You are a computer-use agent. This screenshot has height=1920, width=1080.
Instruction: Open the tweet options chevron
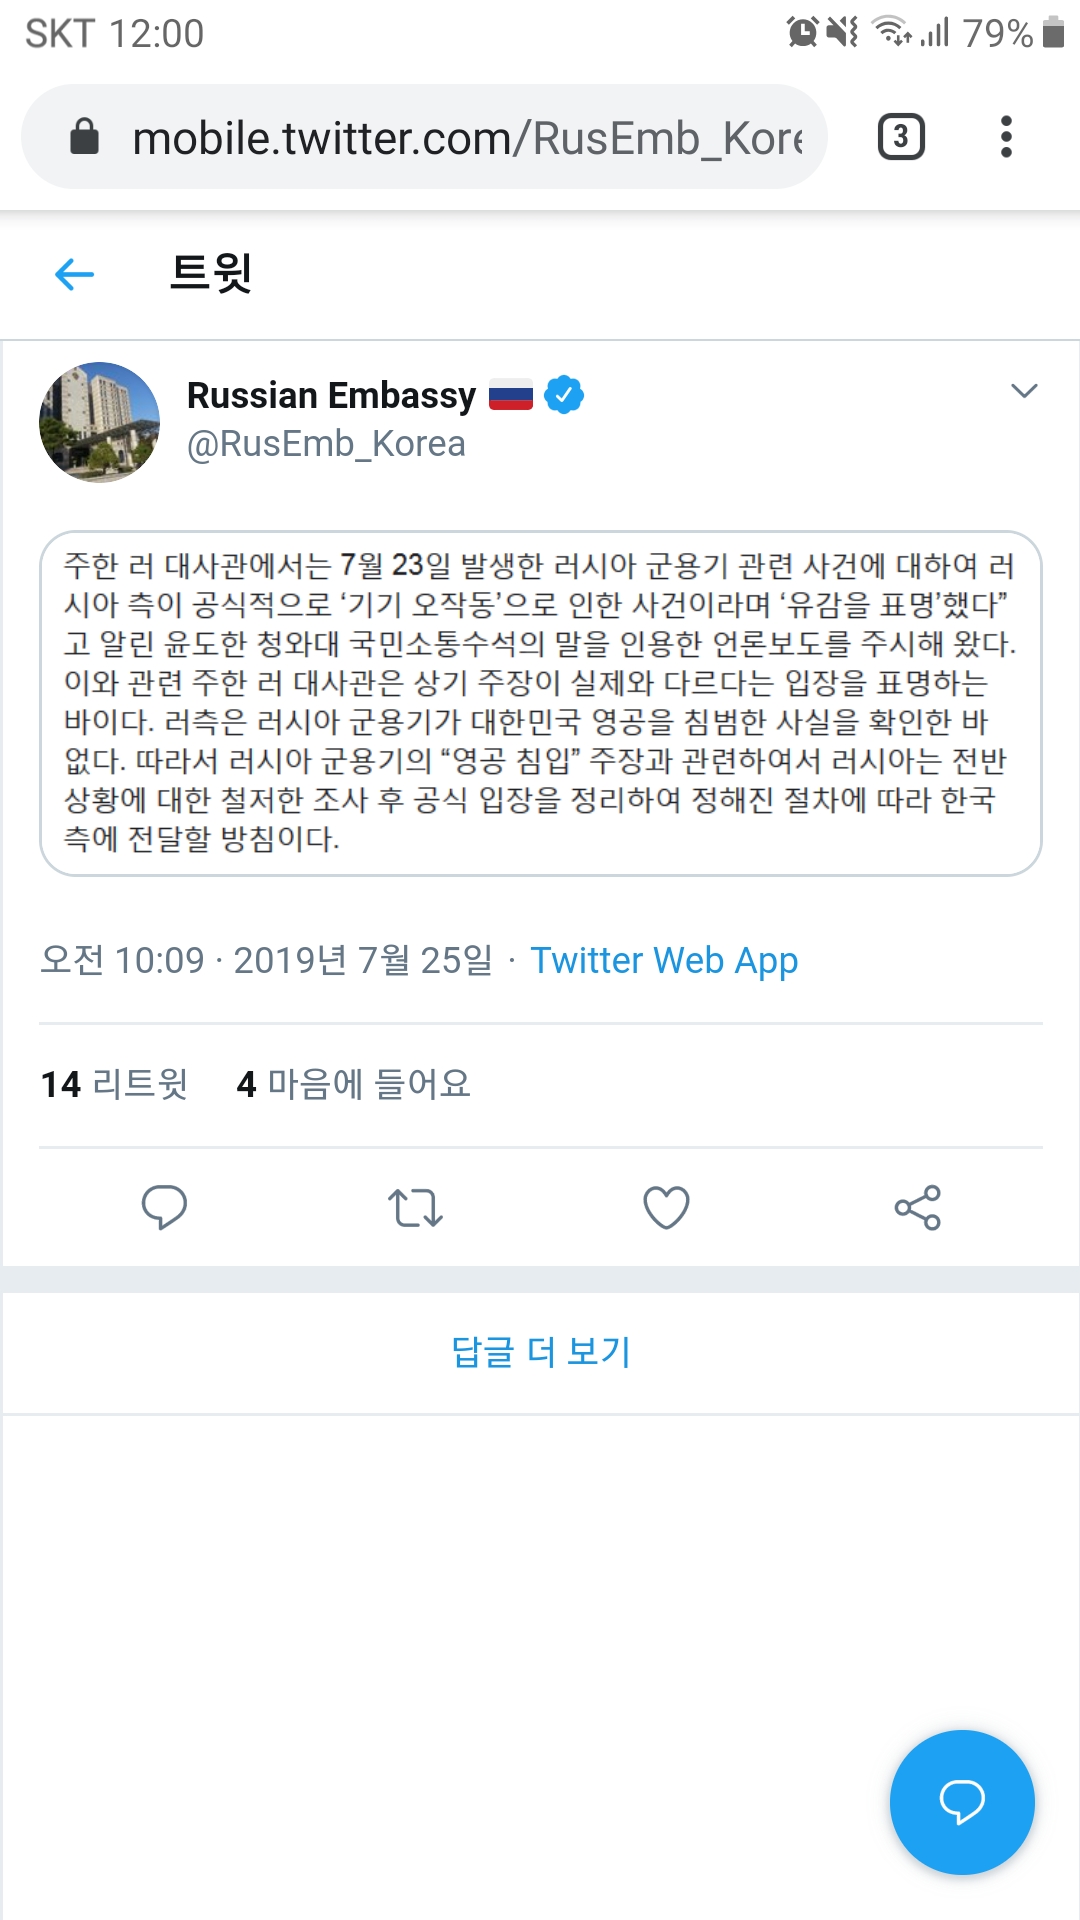point(1024,391)
